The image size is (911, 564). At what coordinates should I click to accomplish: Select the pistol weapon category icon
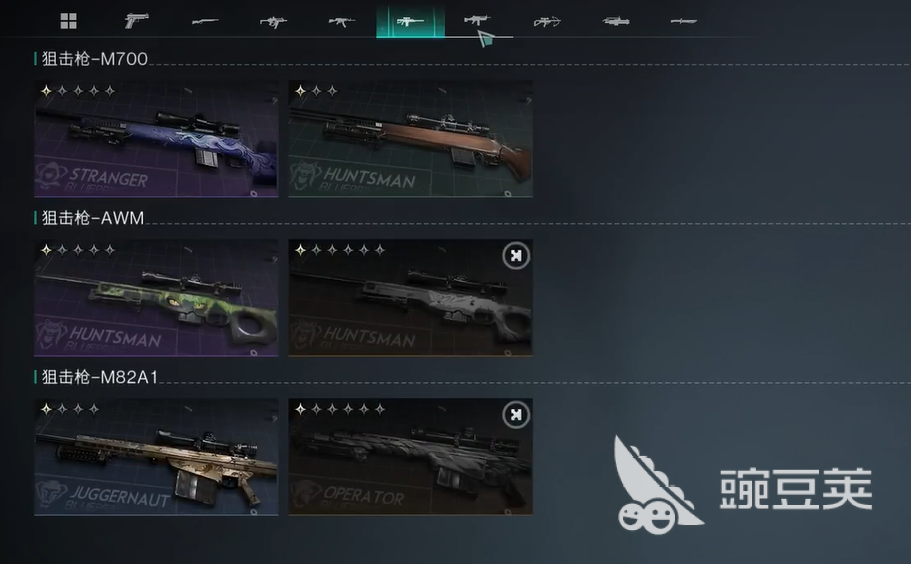[x=137, y=21]
